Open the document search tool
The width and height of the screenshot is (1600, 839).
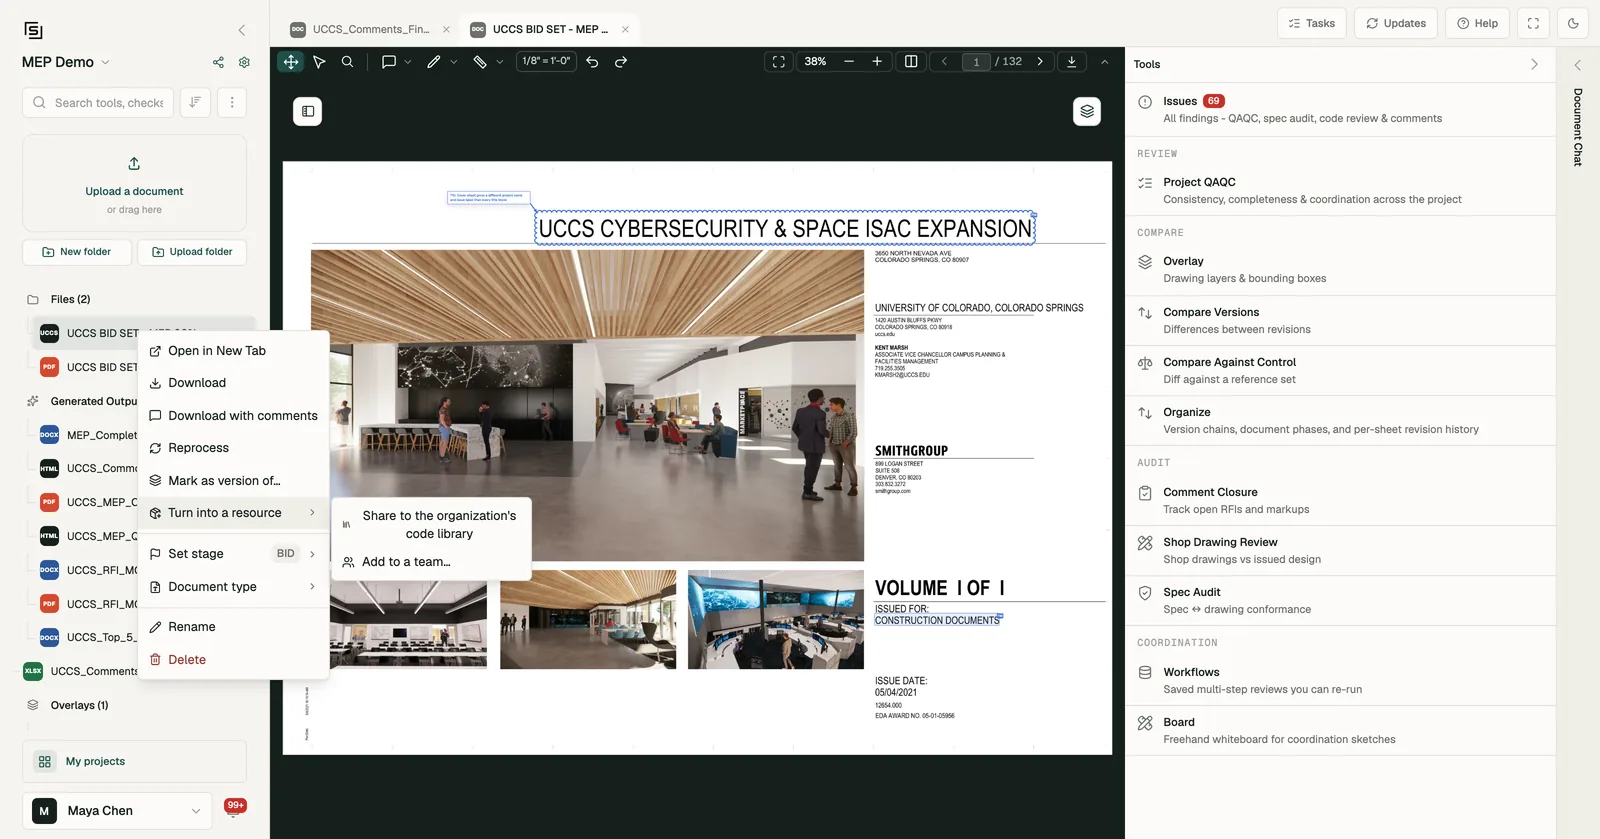pos(347,62)
